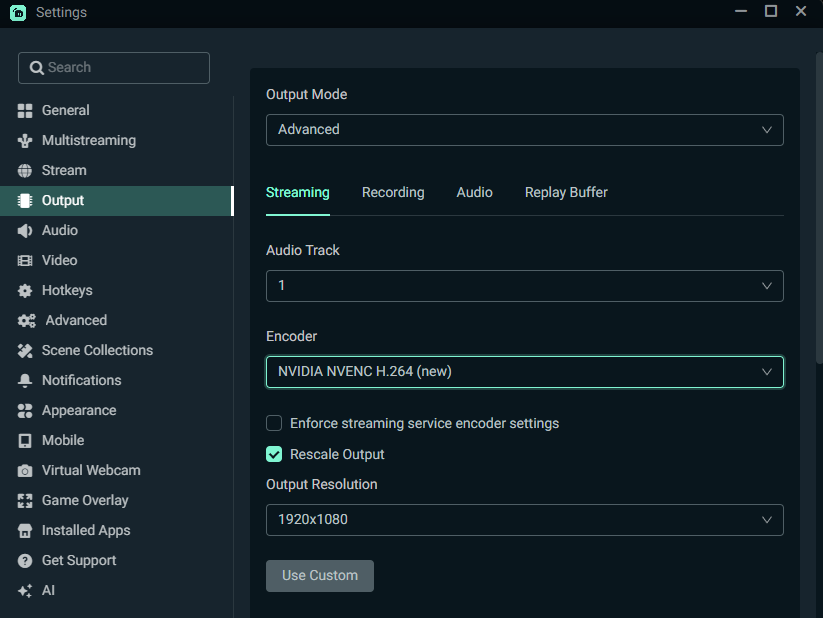
Task: Switch to the Replay Buffer tab
Action: [x=566, y=192]
